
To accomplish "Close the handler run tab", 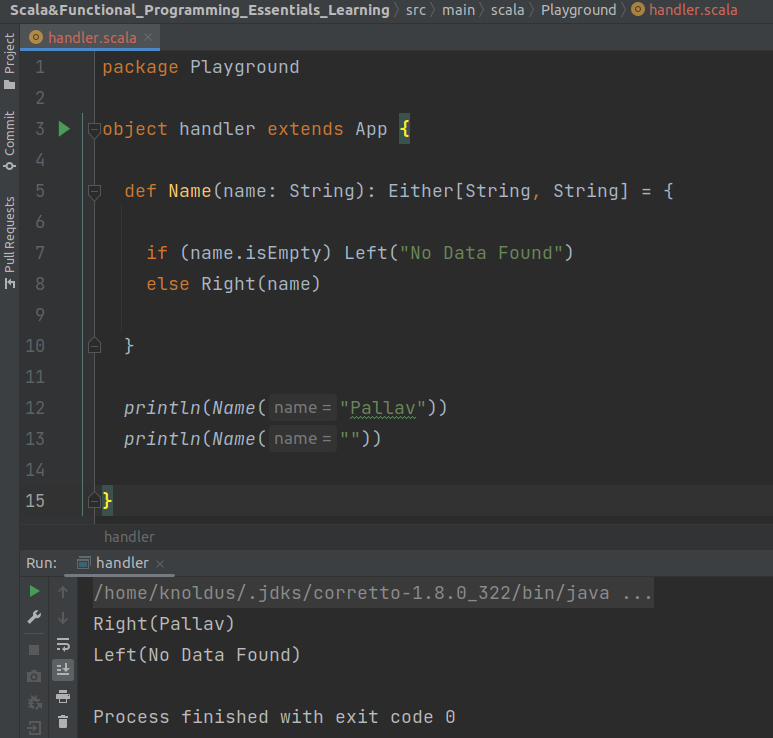I will pos(160,563).
